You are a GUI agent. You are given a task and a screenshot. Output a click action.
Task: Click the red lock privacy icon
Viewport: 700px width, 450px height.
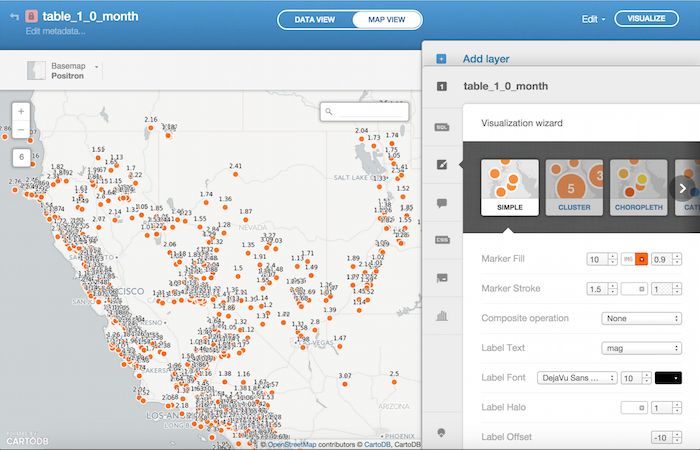(31, 17)
